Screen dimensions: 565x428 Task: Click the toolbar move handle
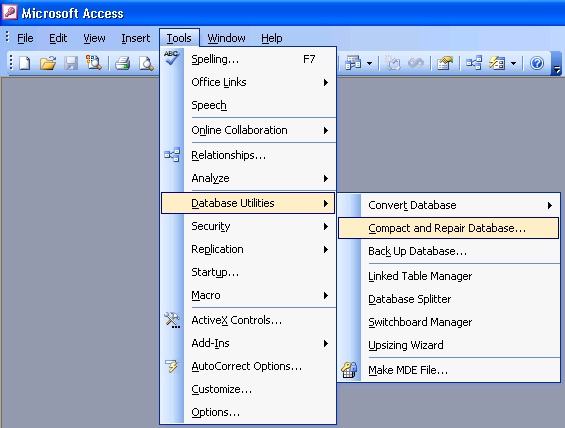11,63
